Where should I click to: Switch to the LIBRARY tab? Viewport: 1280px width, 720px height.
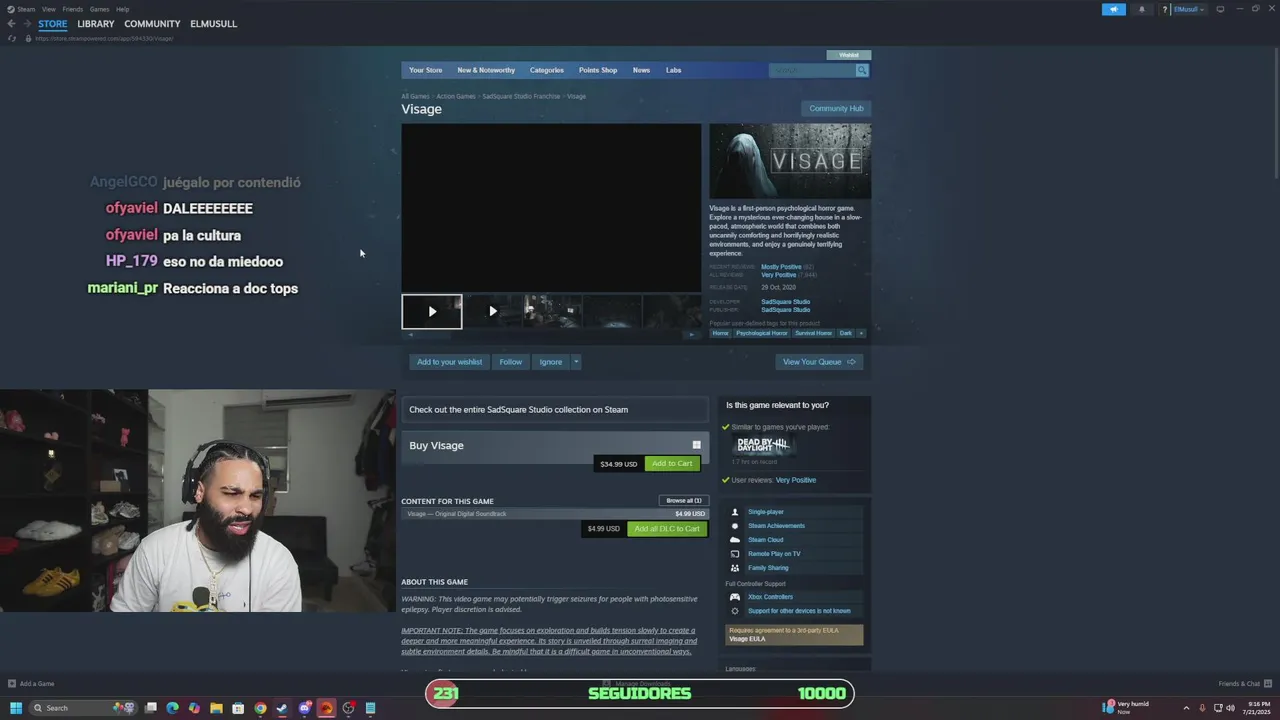(96, 24)
